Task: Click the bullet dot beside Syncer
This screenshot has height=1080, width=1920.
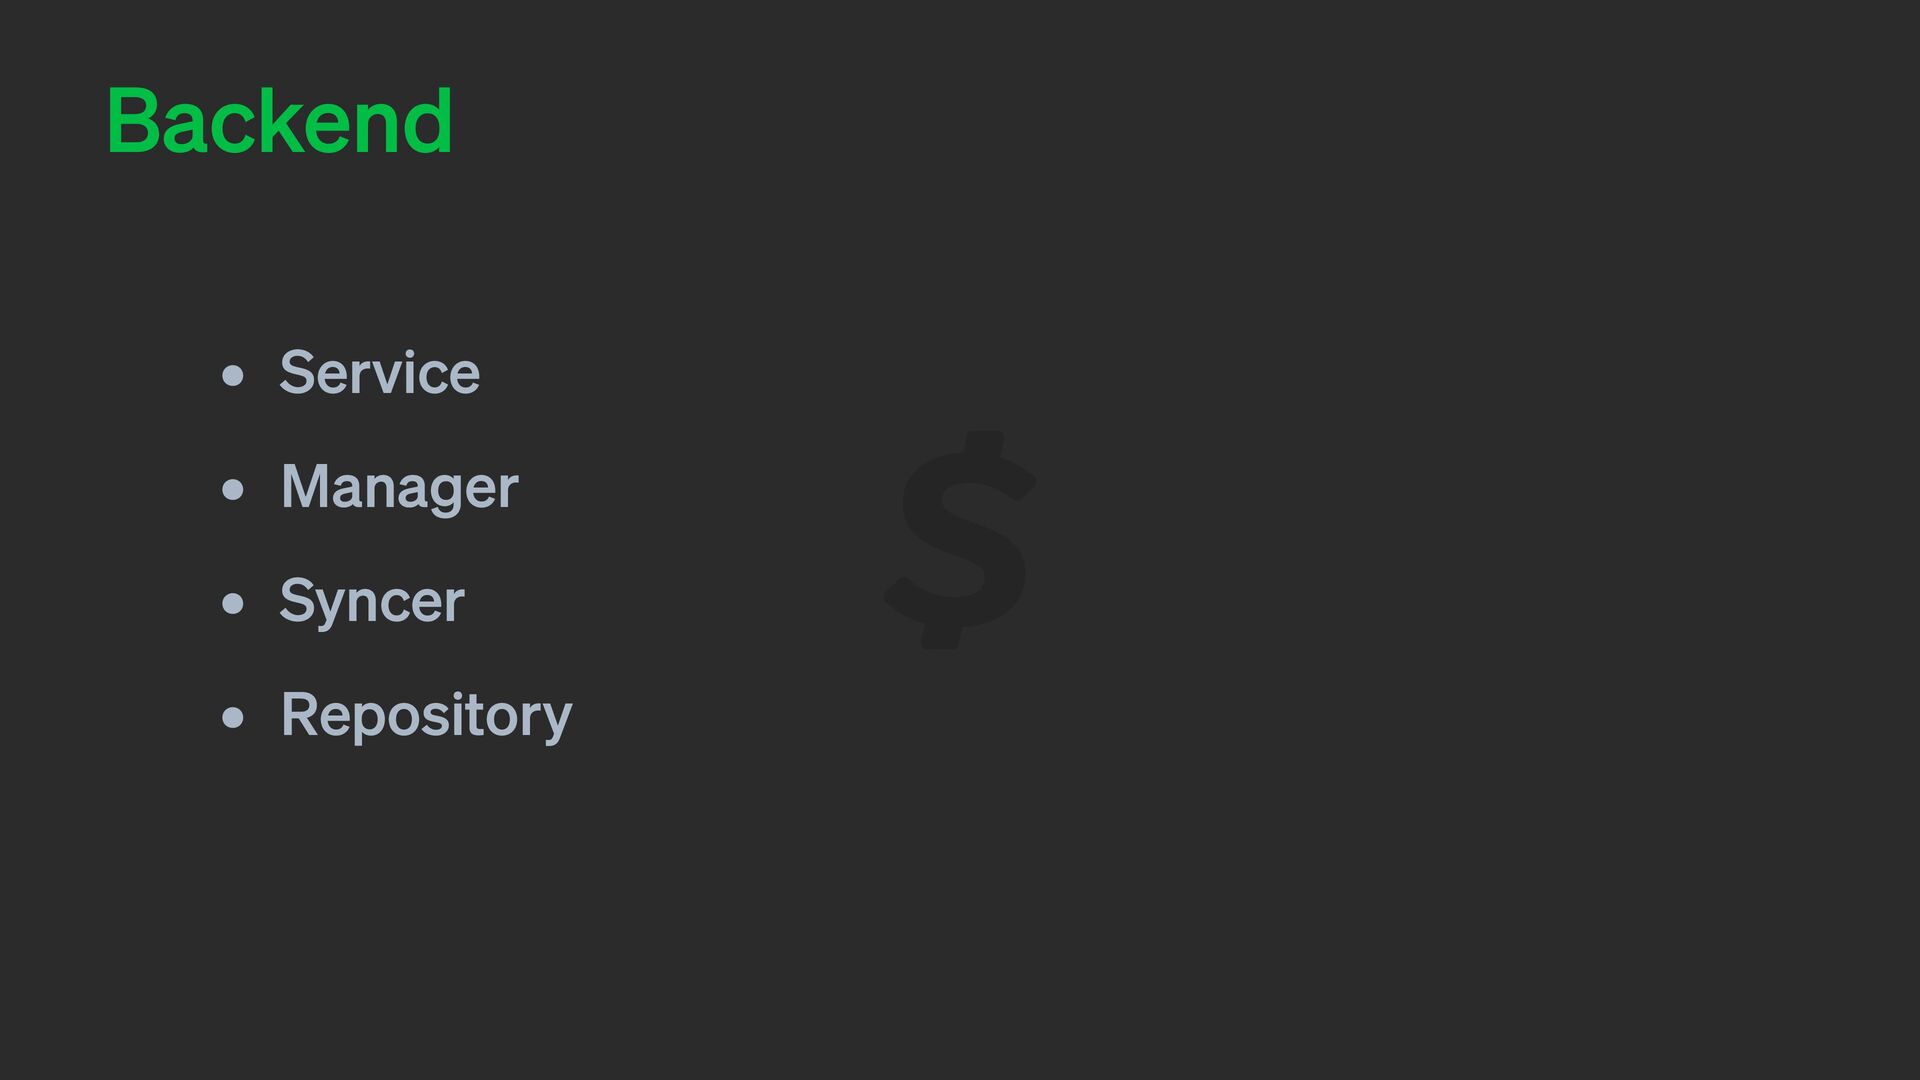Action: pos(233,604)
